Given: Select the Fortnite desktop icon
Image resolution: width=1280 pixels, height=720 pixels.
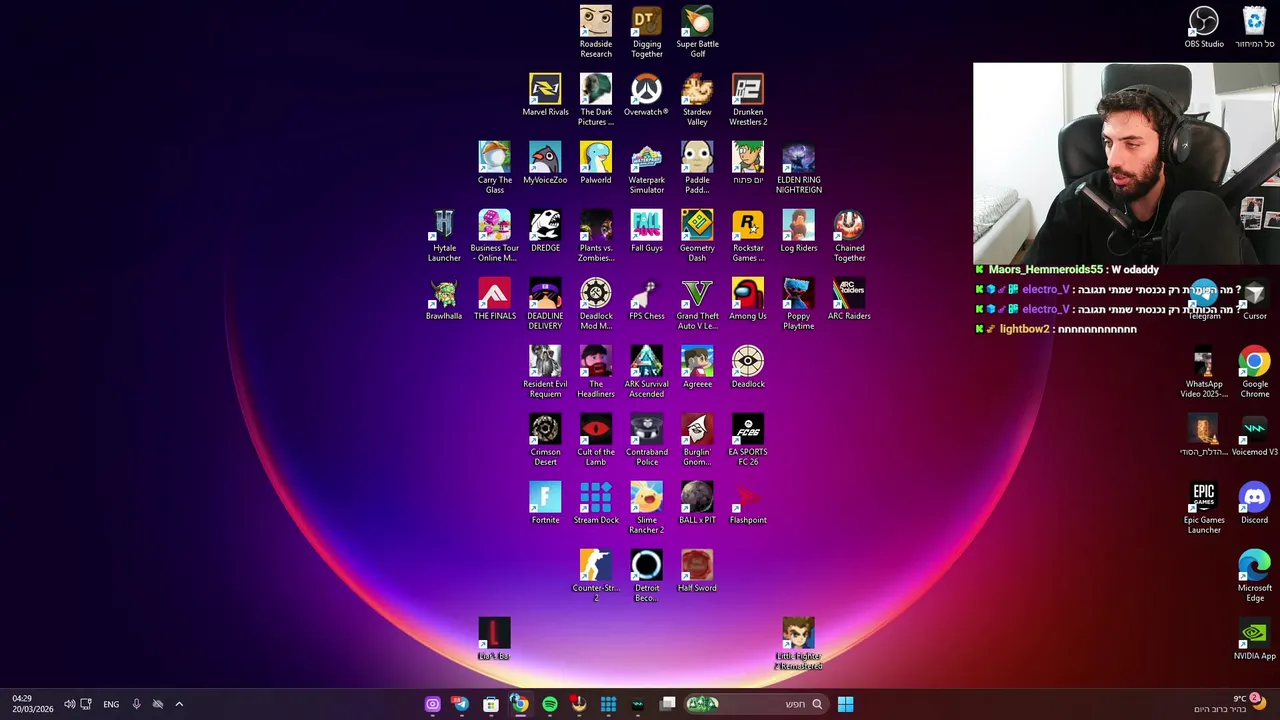Looking at the screenshot, I should [545, 503].
